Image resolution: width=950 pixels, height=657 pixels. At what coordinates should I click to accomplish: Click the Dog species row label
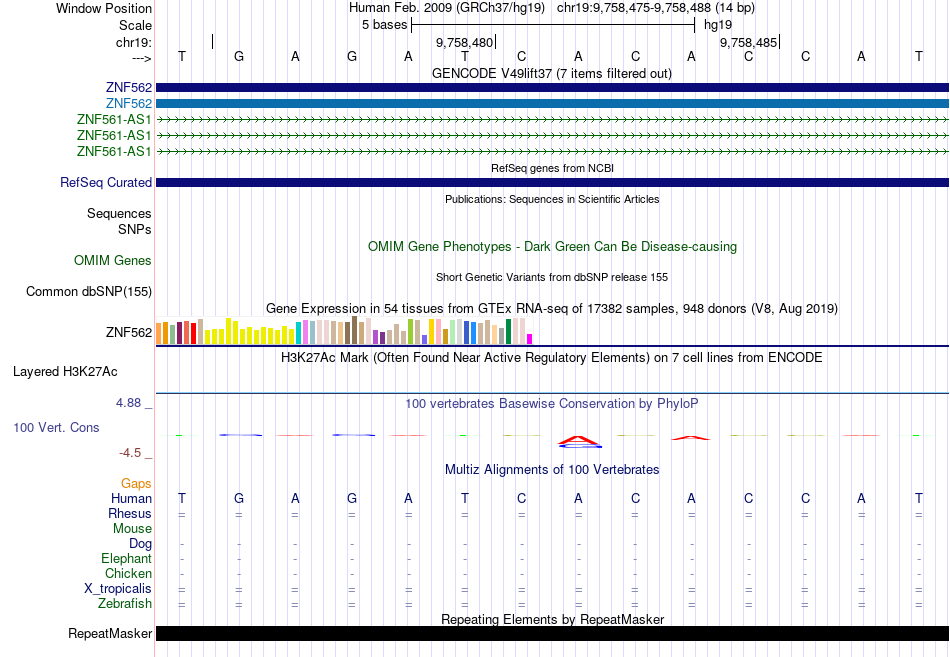(x=141, y=544)
